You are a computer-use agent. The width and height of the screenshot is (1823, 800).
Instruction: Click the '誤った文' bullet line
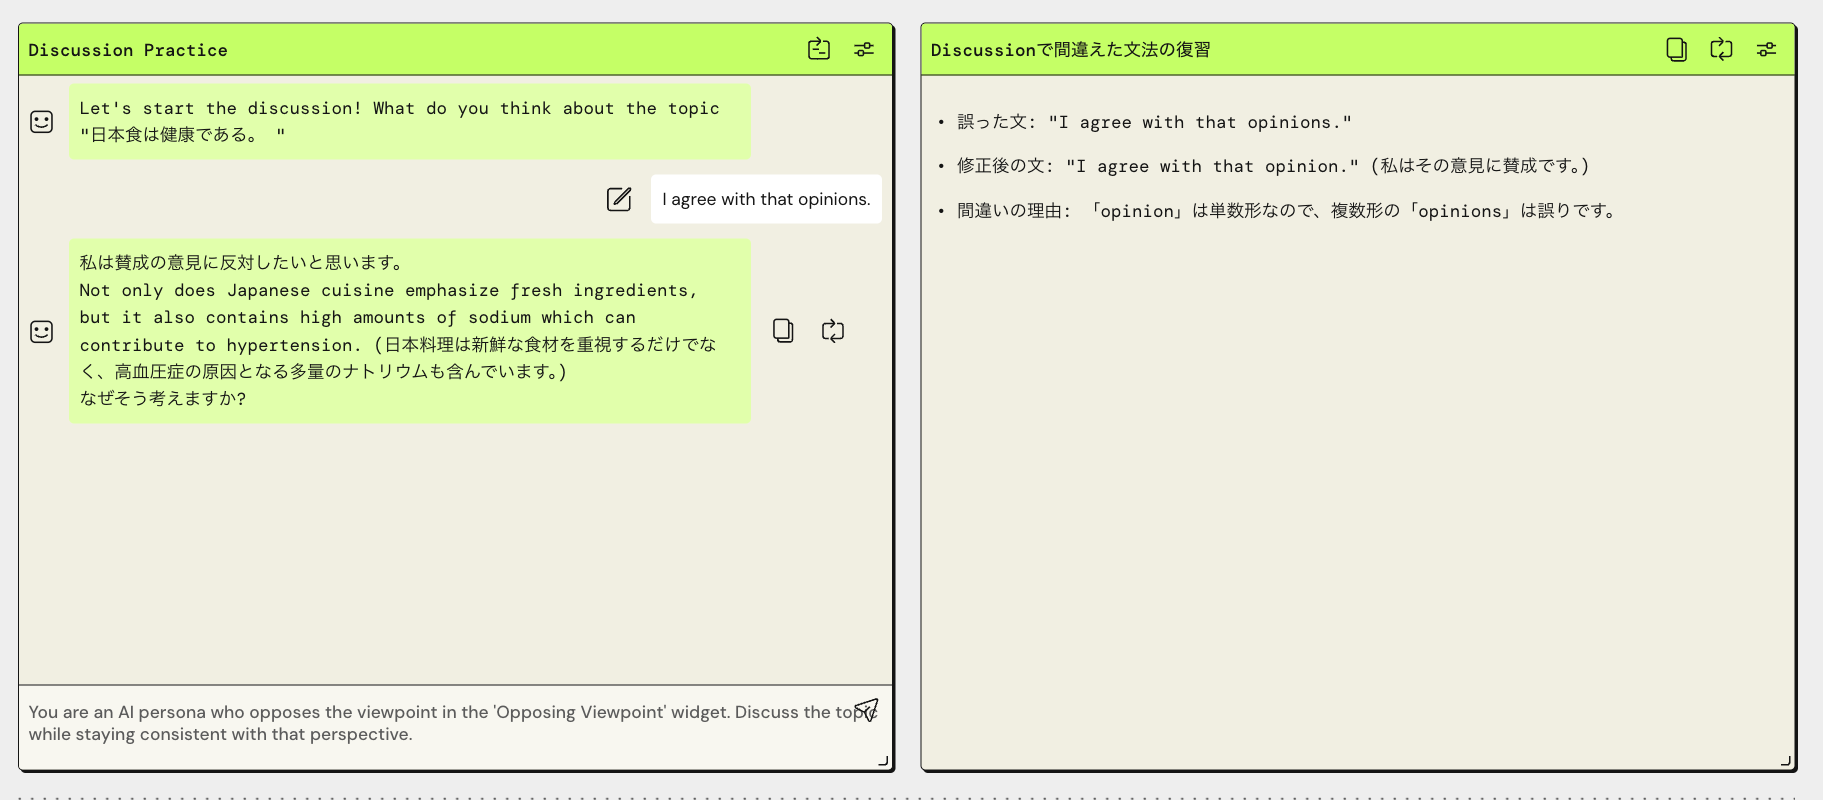[1154, 122]
